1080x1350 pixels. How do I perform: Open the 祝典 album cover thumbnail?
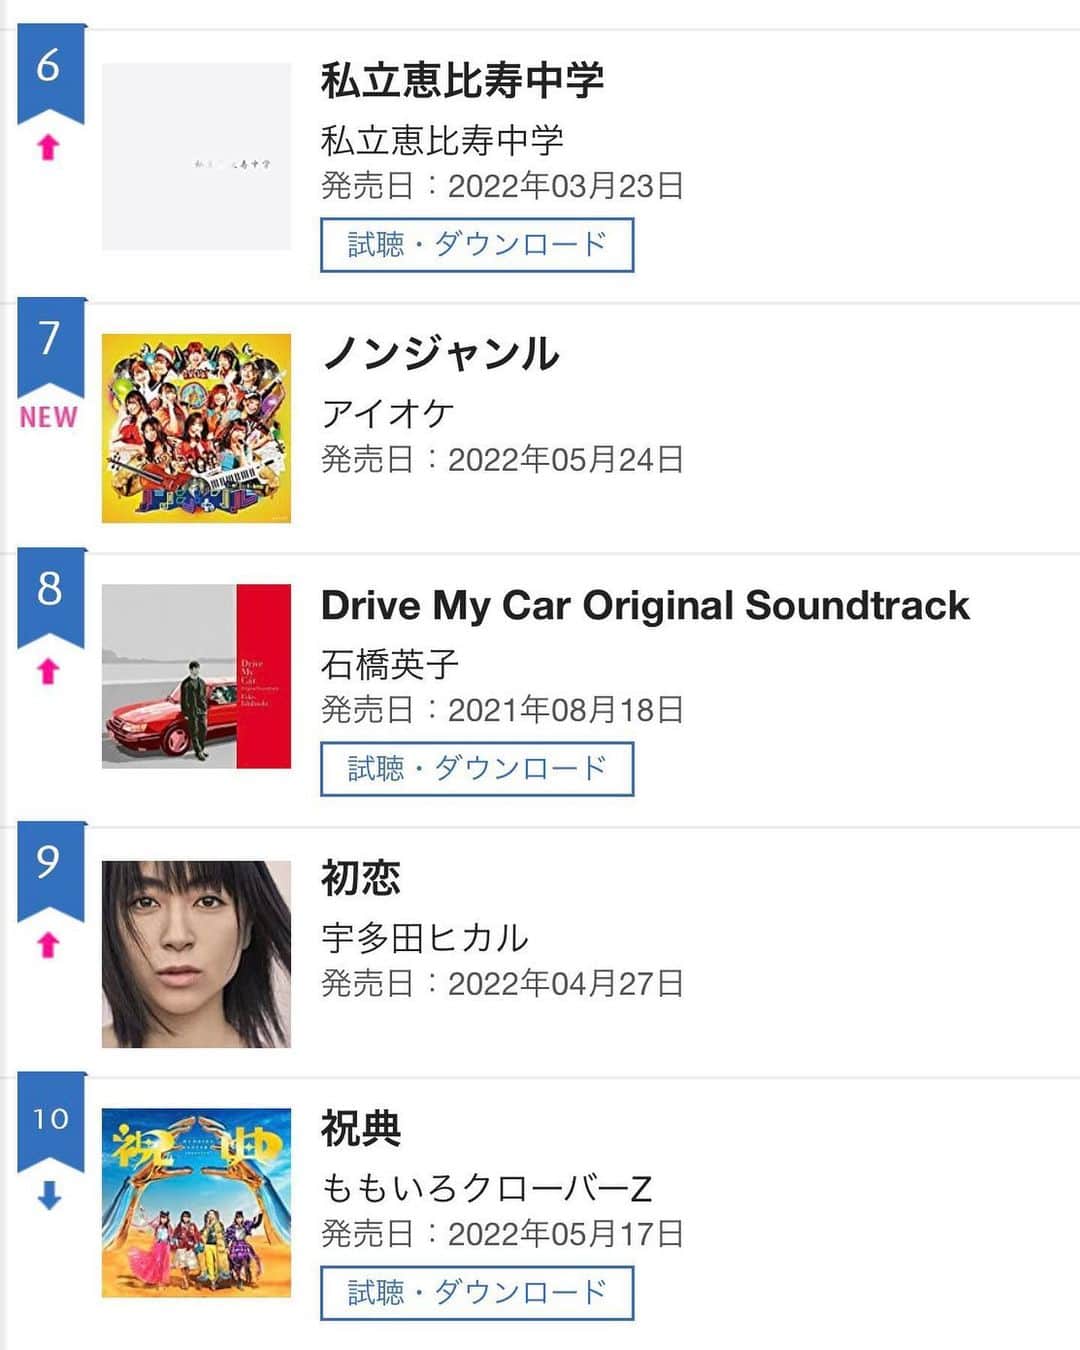click(196, 1203)
